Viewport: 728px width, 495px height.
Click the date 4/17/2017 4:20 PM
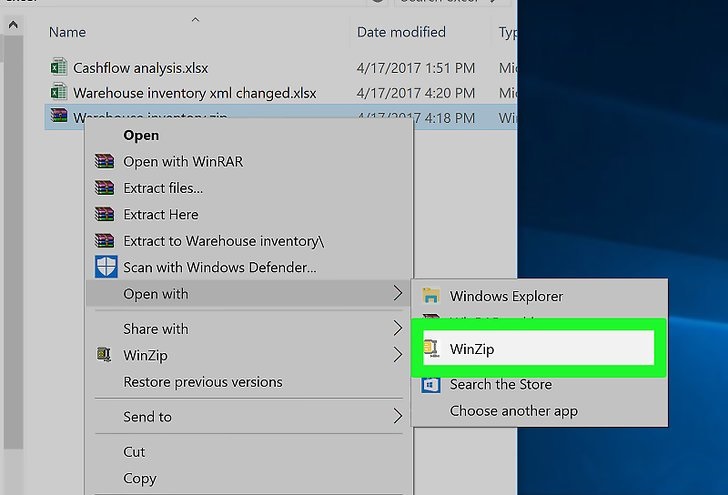click(x=416, y=93)
